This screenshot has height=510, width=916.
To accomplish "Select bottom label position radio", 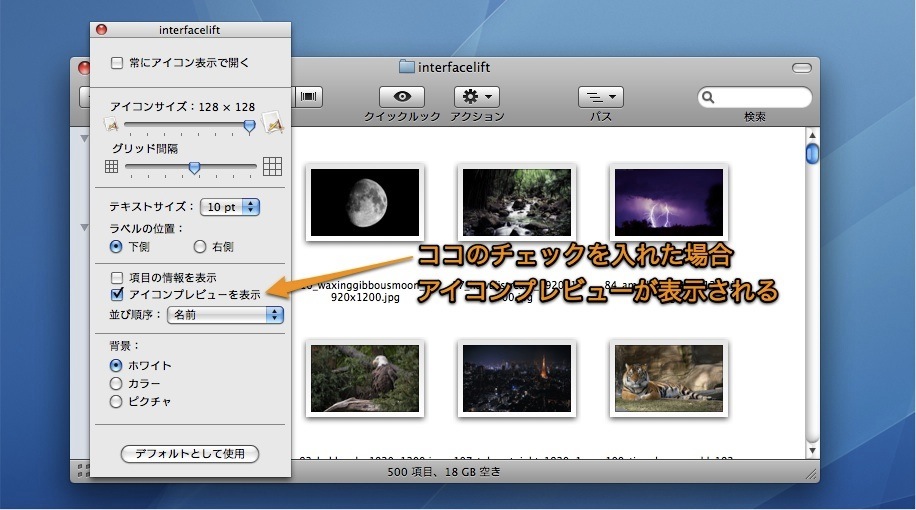I will point(116,247).
